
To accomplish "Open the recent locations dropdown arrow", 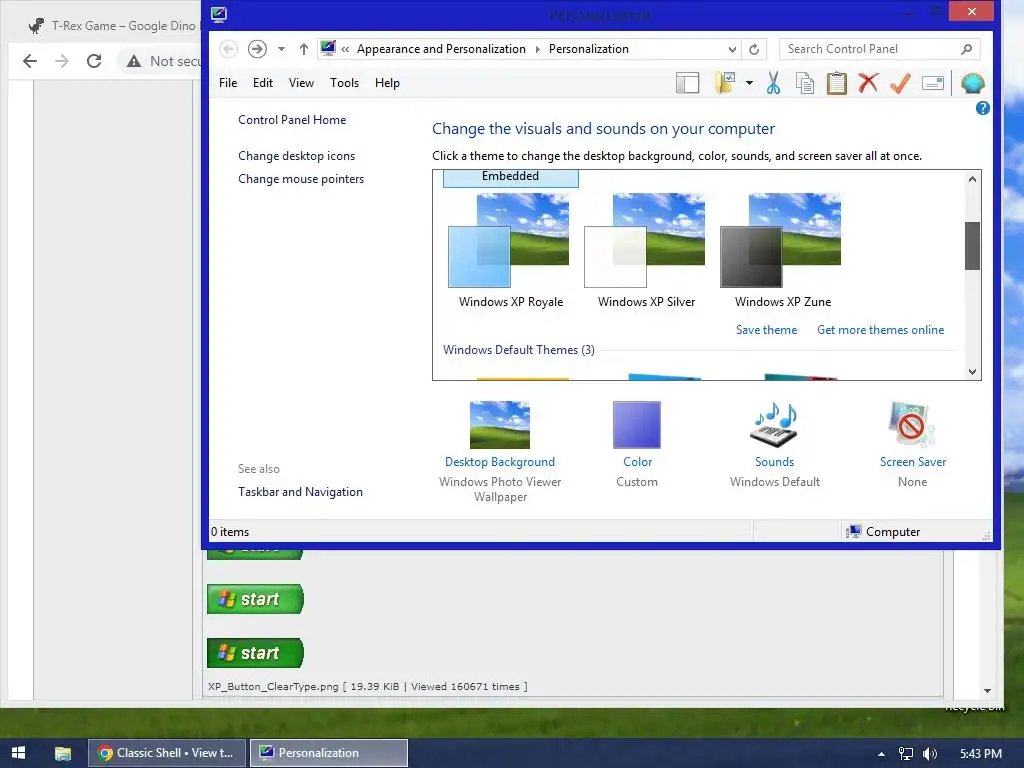I will tap(281, 49).
